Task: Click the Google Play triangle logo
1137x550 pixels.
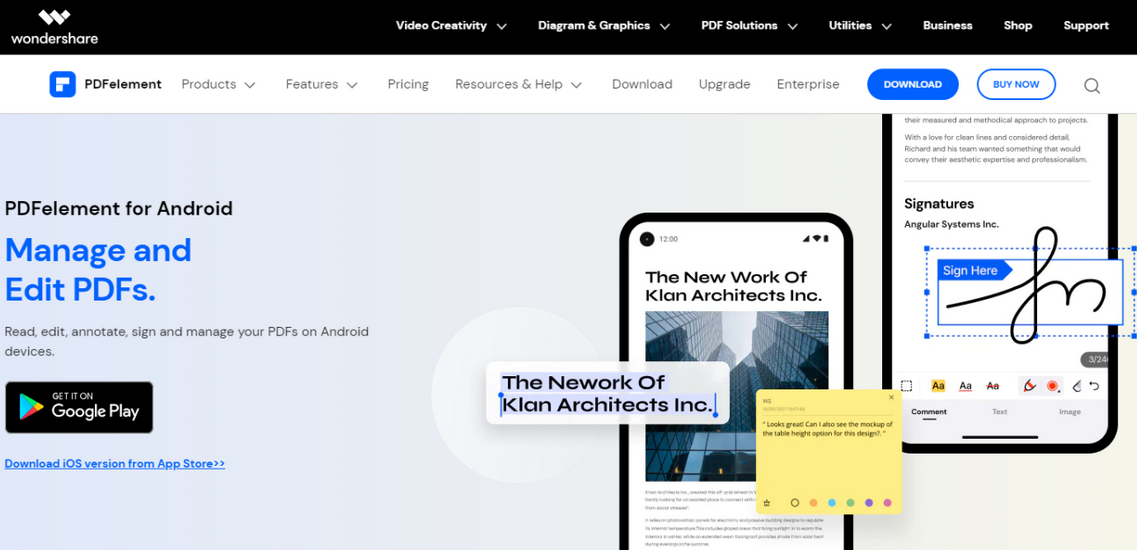Action: 31,407
